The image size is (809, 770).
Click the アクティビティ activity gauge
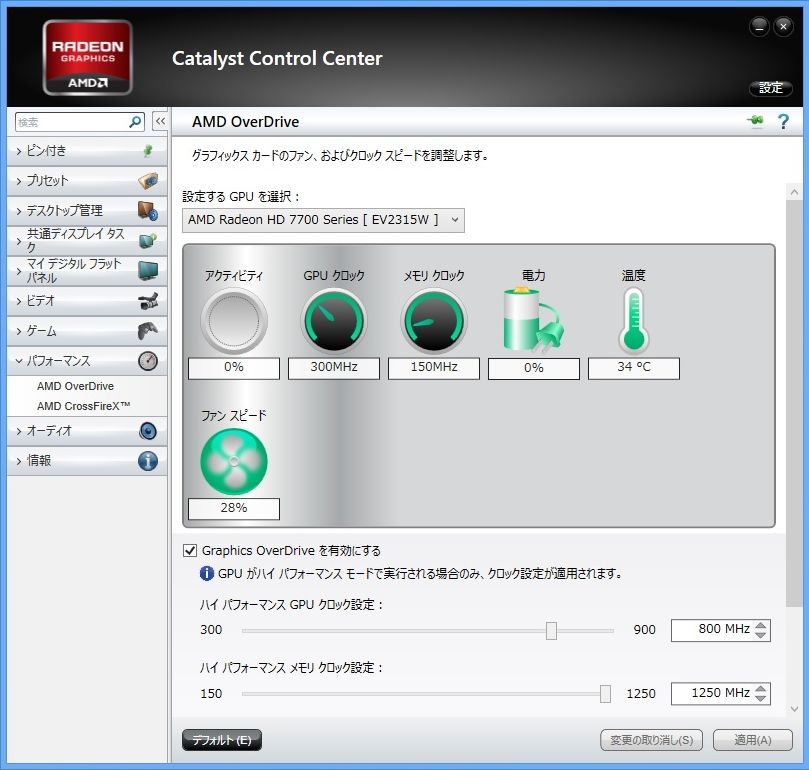(x=234, y=320)
